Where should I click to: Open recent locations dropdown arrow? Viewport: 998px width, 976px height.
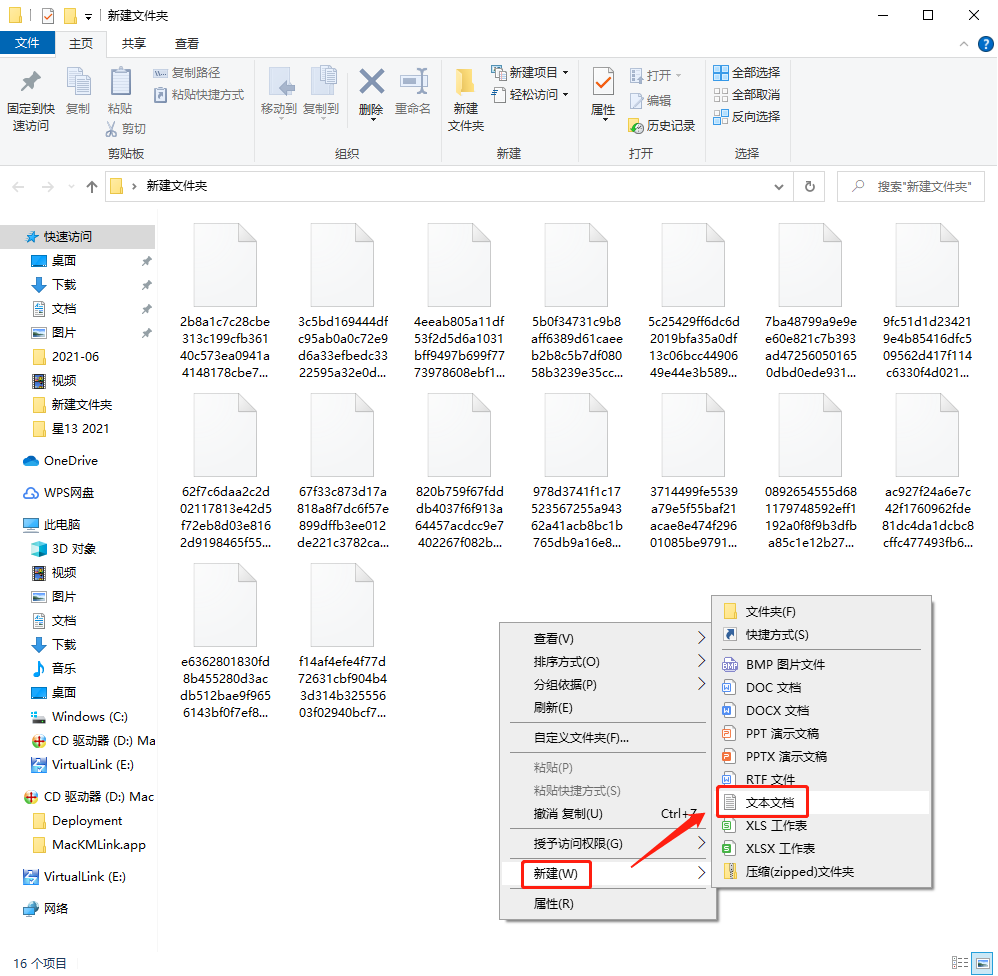71,187
